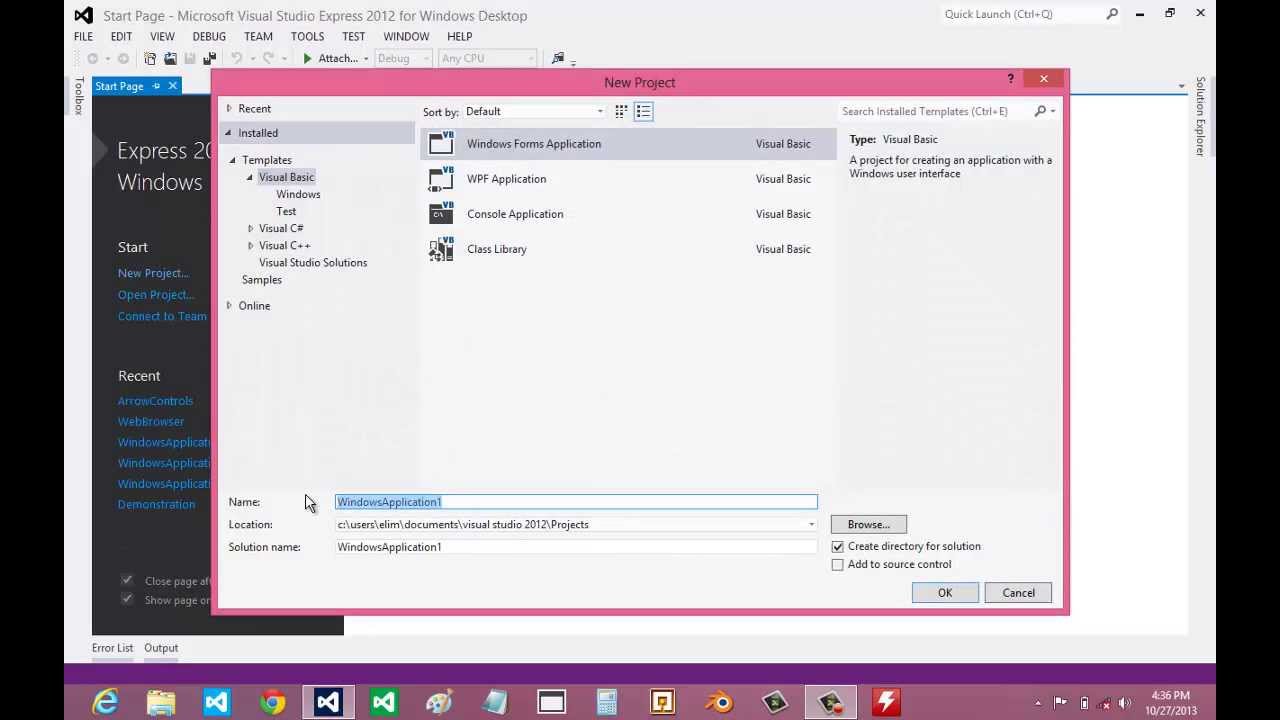The height and width of the screenshot is (720, 1280).
Task: Click the Browse... button
Action: coord(868,525)
